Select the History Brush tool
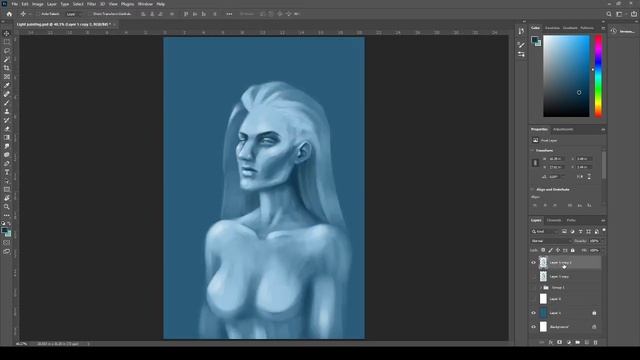640x360 pixels. (x=7, y=120)
